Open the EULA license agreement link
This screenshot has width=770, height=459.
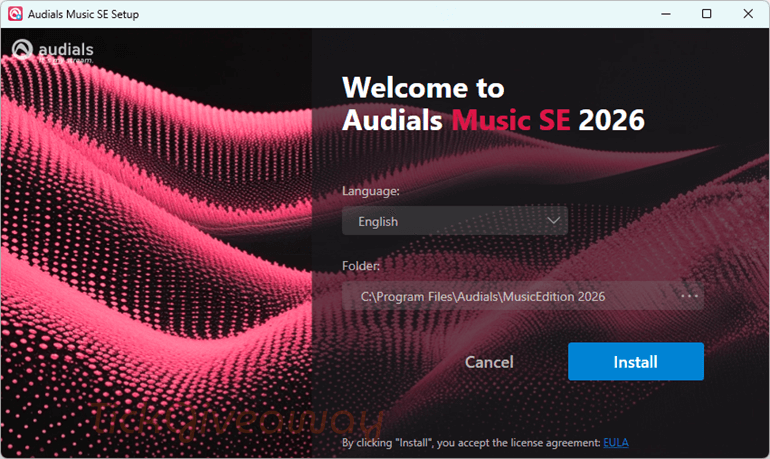click(616, 442)
